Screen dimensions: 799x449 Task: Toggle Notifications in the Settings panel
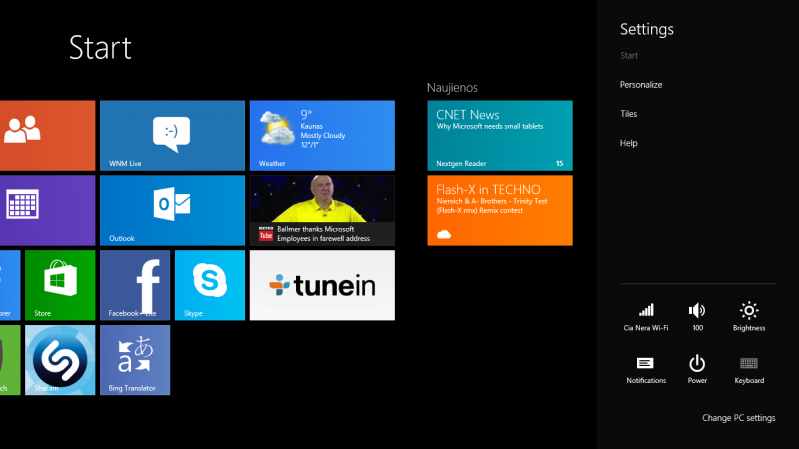click(x=646, y=368)
